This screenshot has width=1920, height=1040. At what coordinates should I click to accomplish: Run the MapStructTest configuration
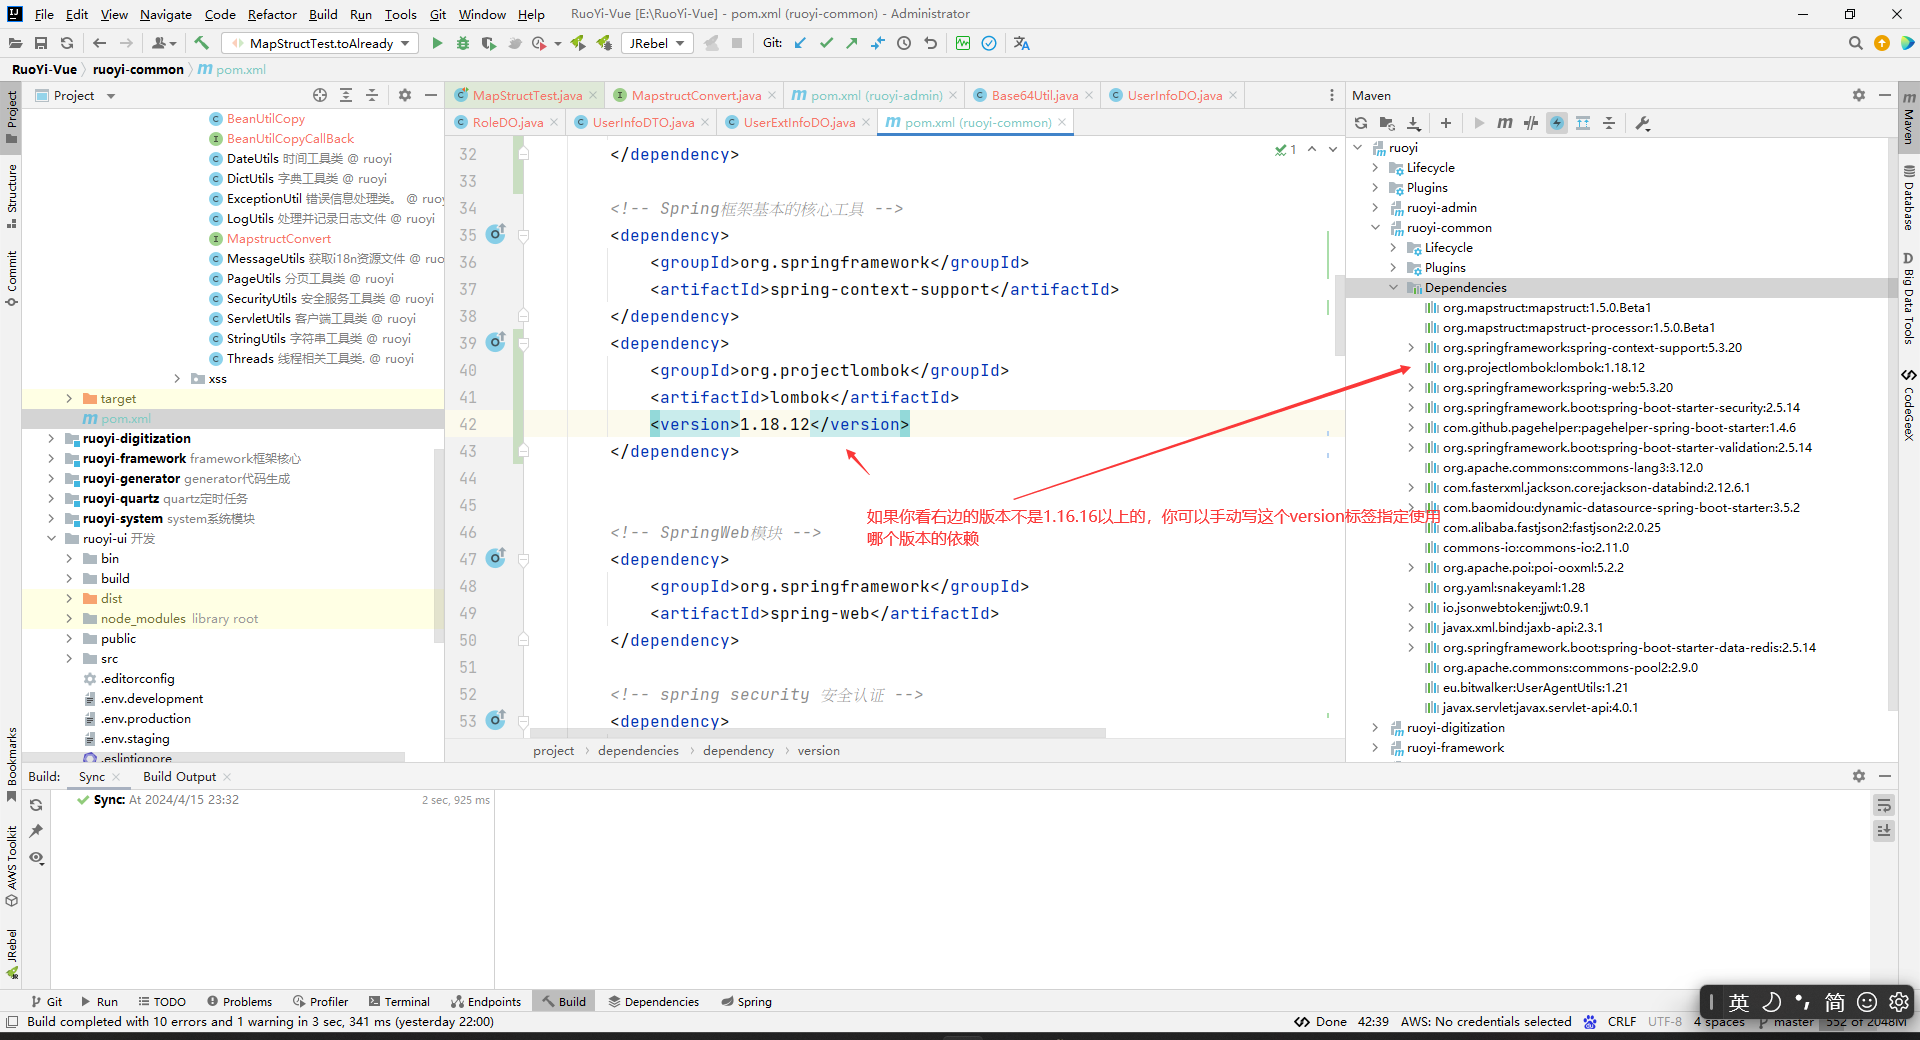(437, 43)
